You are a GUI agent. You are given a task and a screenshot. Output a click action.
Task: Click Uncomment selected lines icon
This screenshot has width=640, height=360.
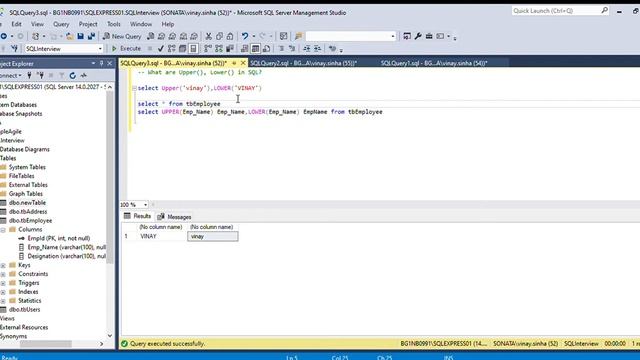[x=292, y=49]
